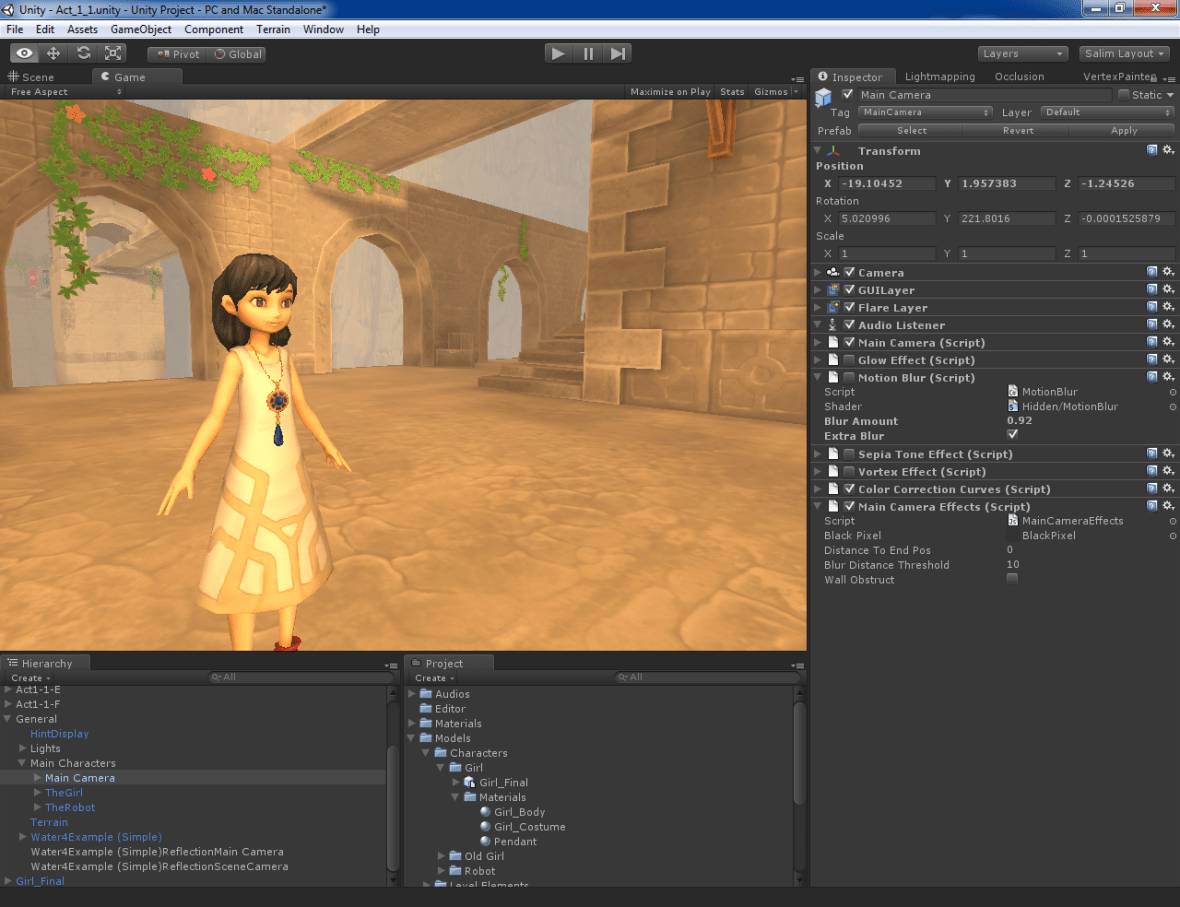This screenshot has width=1180, height=907.
Task: Click the prefab Apply button
Action: pos(1123,131)
